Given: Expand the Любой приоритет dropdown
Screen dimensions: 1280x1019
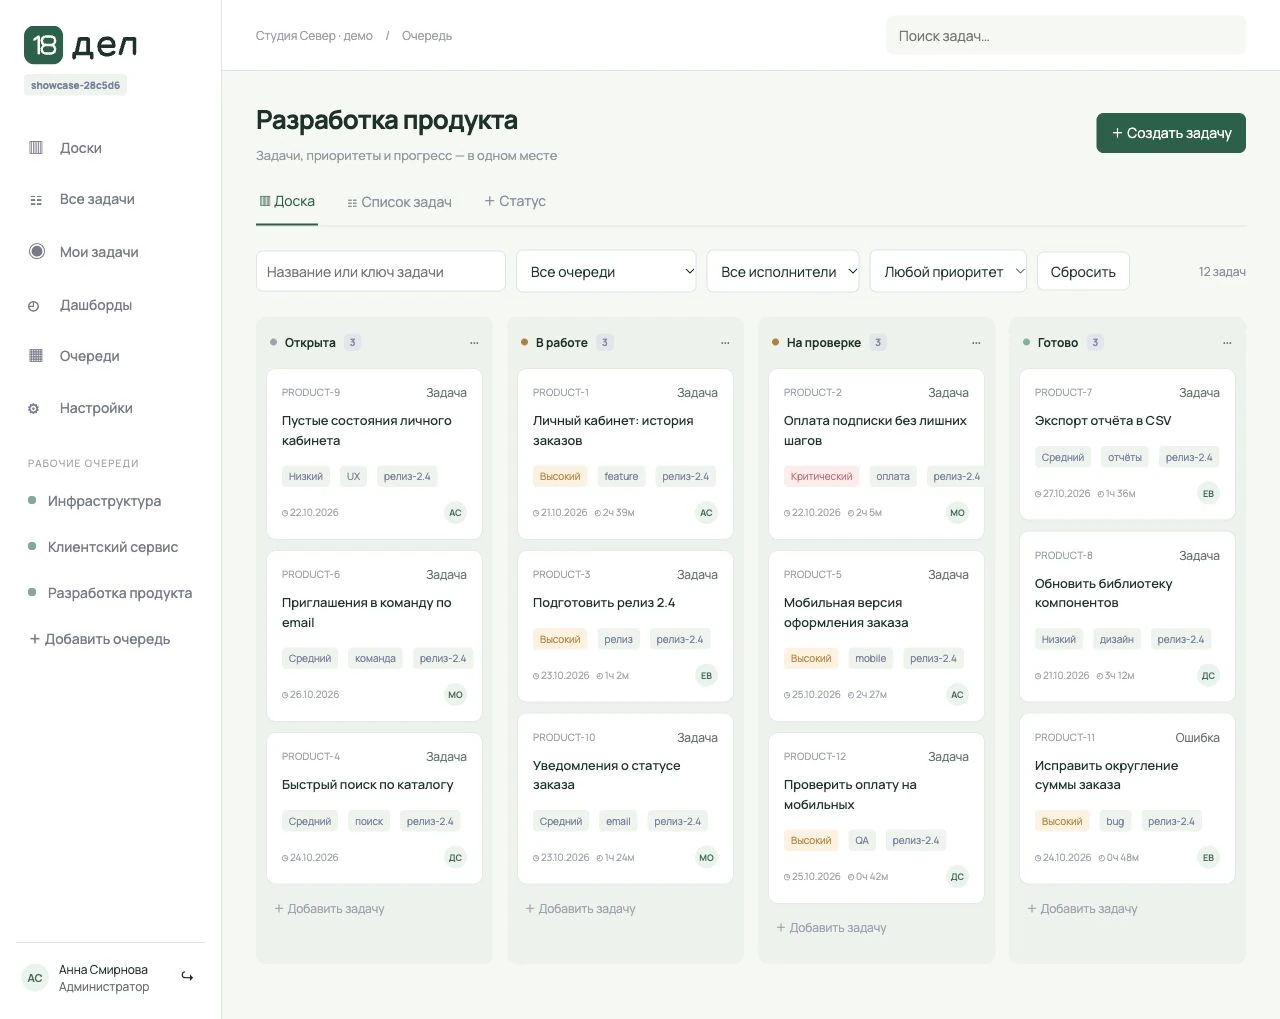Looking at the screenshot, I should pyautogui.click(x=948, y=272).
